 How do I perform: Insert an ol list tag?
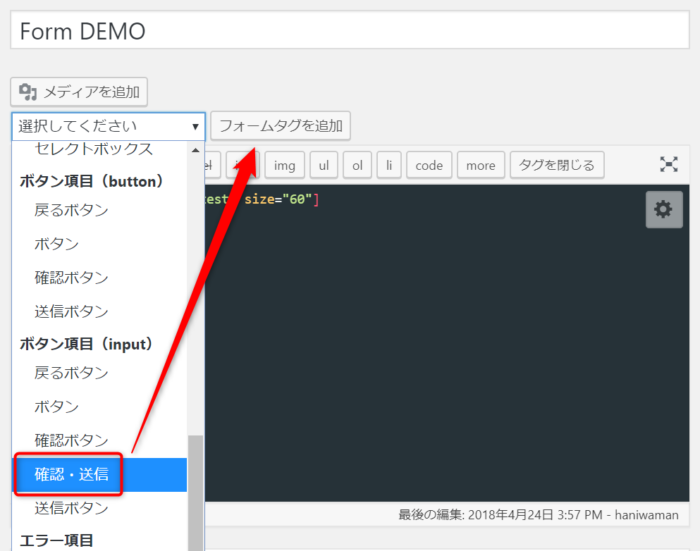point(357,165)
